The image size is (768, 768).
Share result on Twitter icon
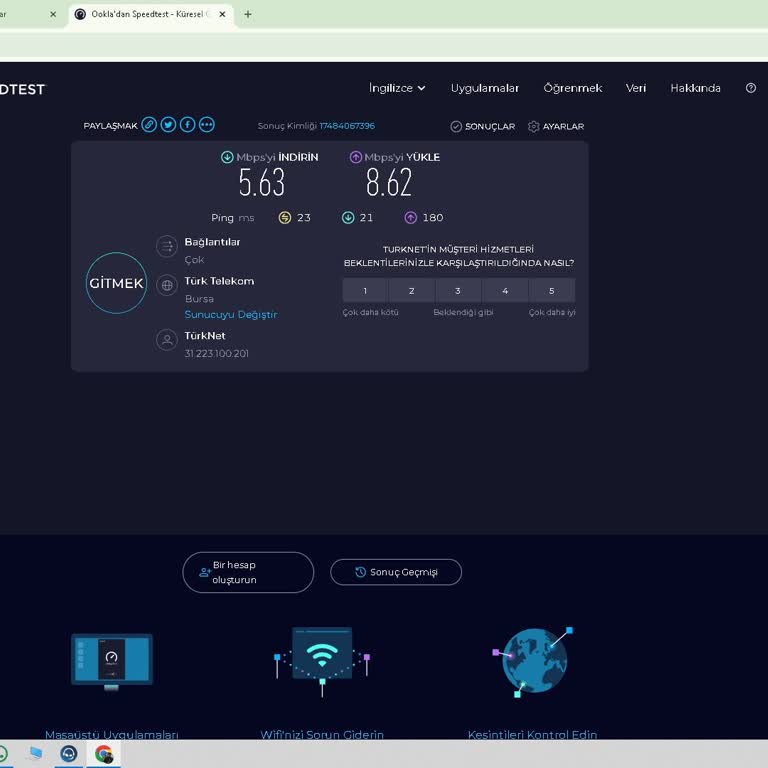[x=168, y=125]
